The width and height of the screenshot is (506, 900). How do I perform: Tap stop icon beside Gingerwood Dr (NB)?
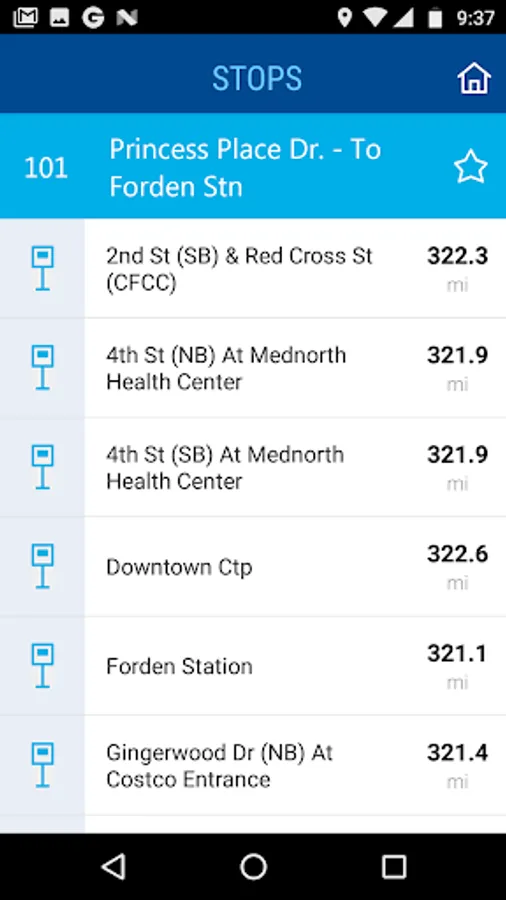click(42, 765)
